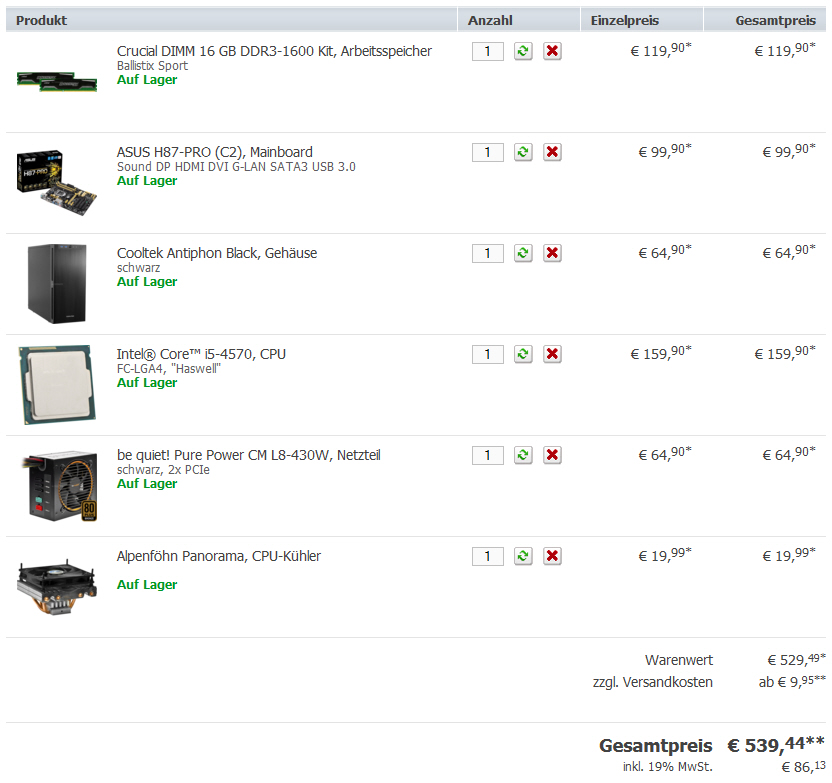Image resolution: width=832 pixels, height=783 pixels.
Task: Remove be quiet! Pure Power Netzteil
Action: (552, 455)
